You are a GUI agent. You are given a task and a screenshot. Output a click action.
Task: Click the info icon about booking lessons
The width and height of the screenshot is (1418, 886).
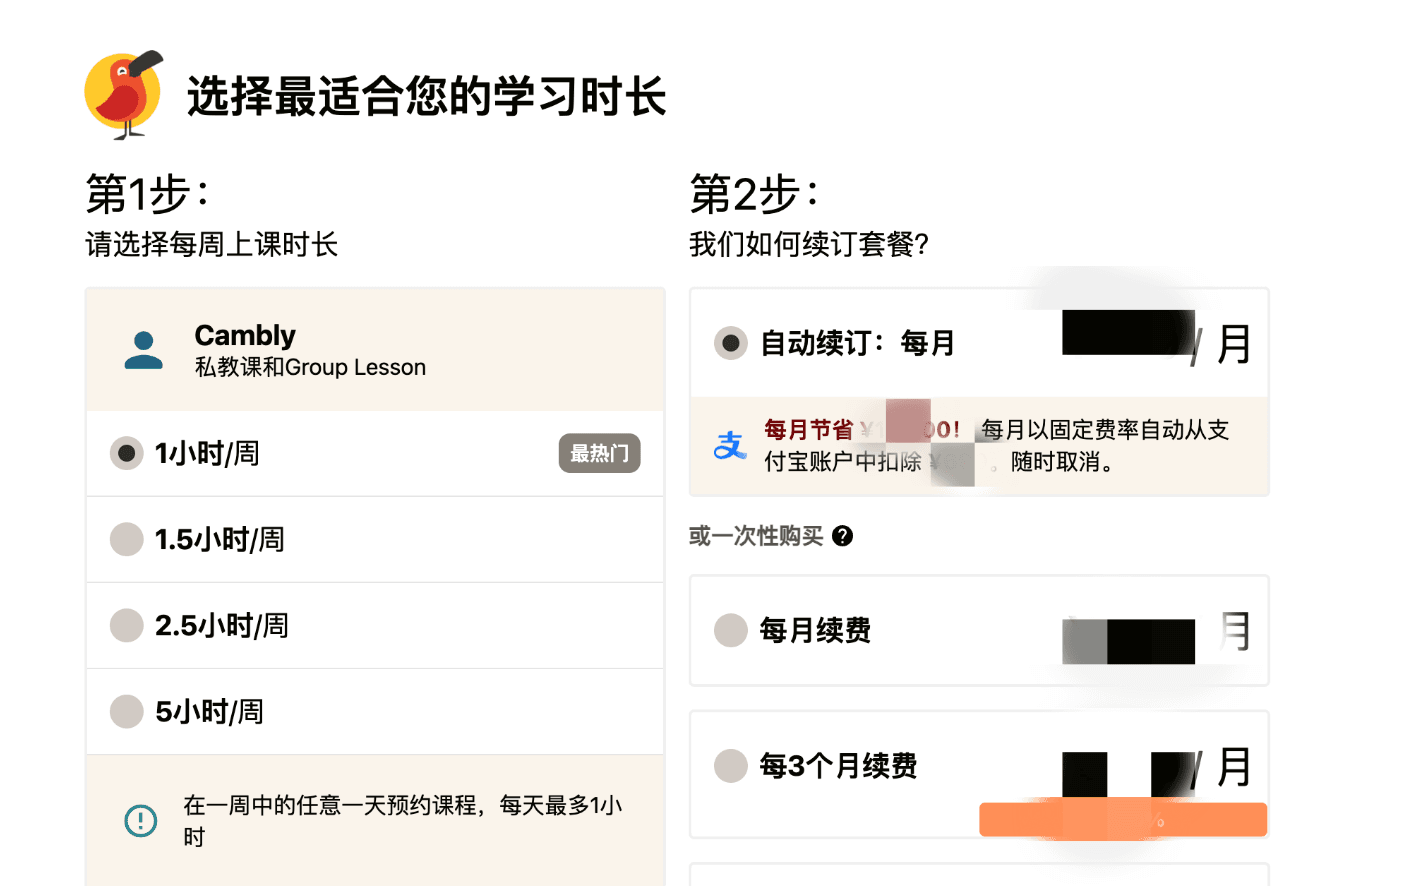pos(141,821)
